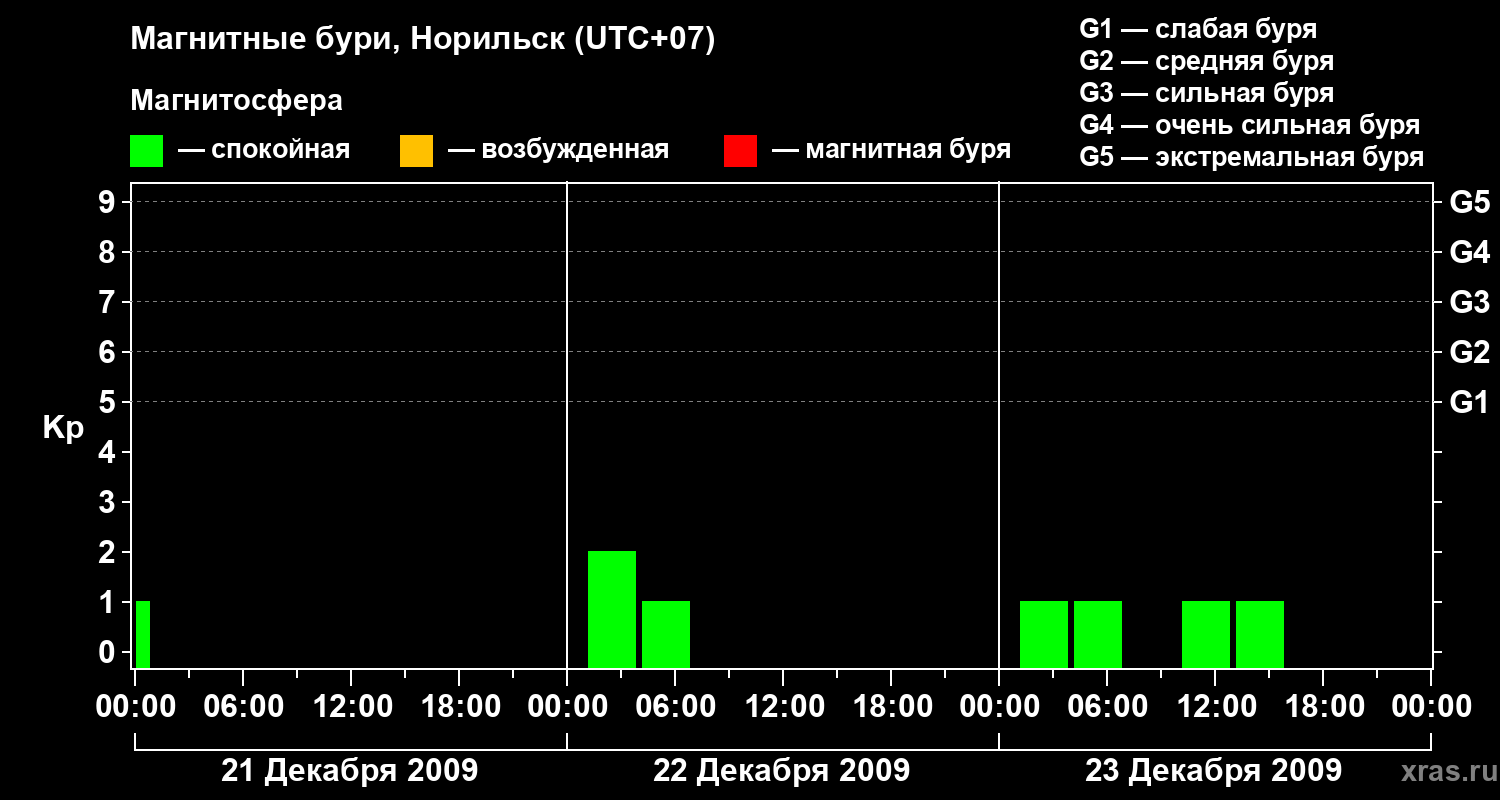Viewport: 1500px width, 800px height.
Task: Click the 'G5 — экстремальная буря' legend line
Action: point(1252,157)
